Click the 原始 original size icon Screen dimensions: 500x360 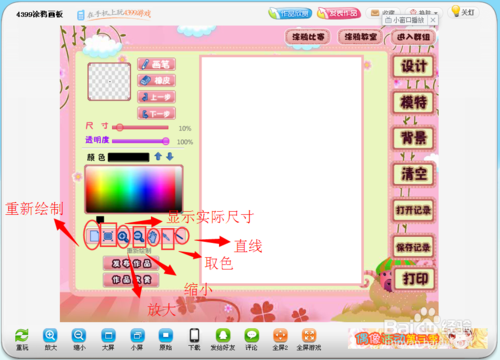pos(166,335)
